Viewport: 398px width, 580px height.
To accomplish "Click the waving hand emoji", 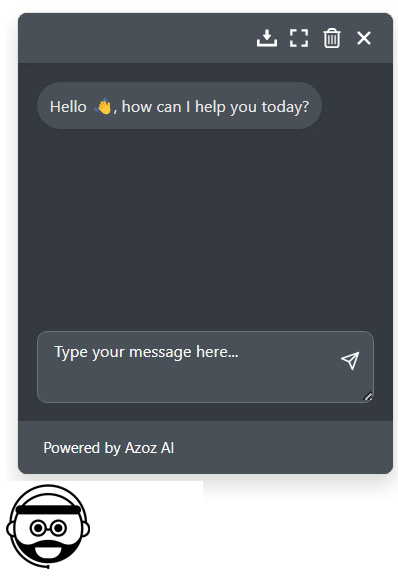I will click(103, 107).
